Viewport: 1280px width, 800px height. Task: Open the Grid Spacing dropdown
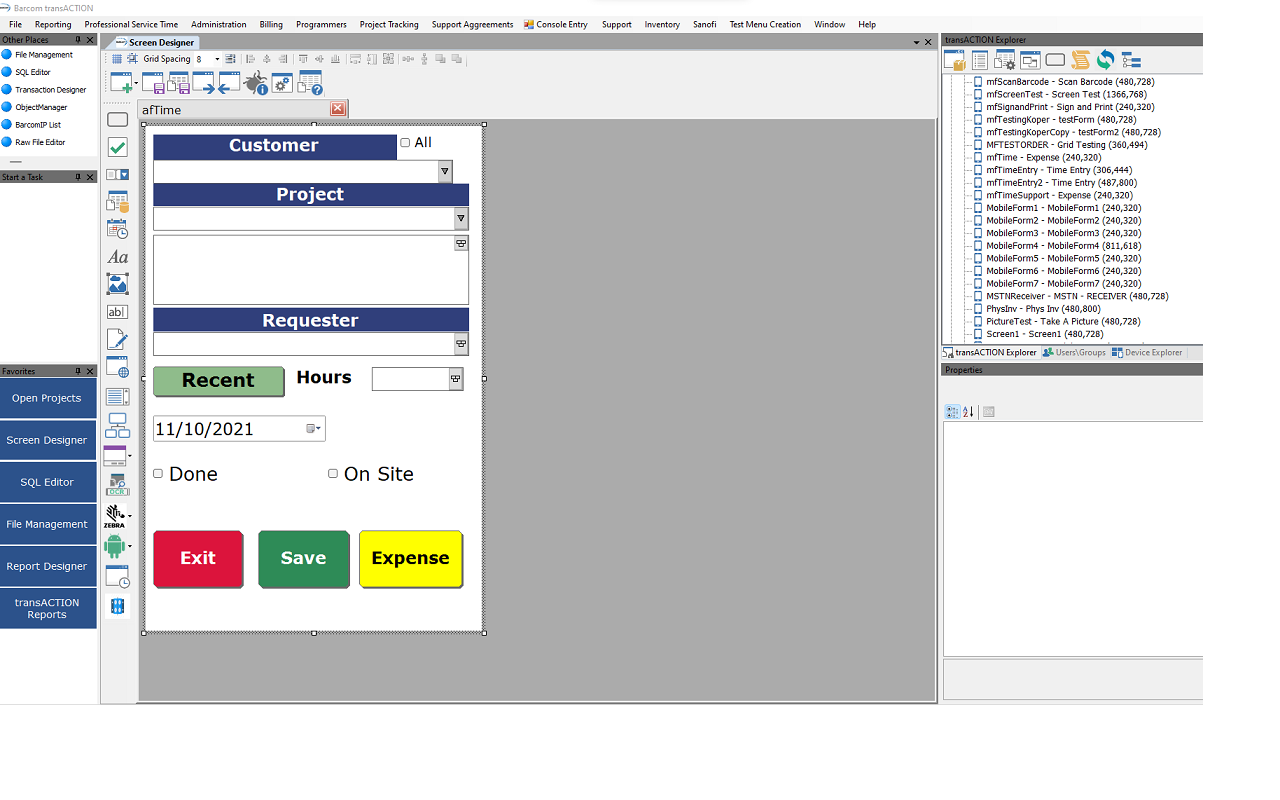coord(217,59)
